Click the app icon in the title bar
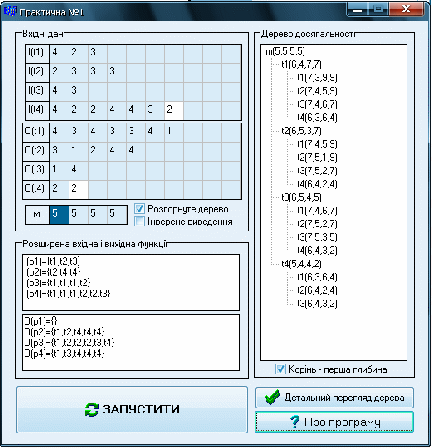The height and width of the screenshot is (448, 432). tap(10, 12)
